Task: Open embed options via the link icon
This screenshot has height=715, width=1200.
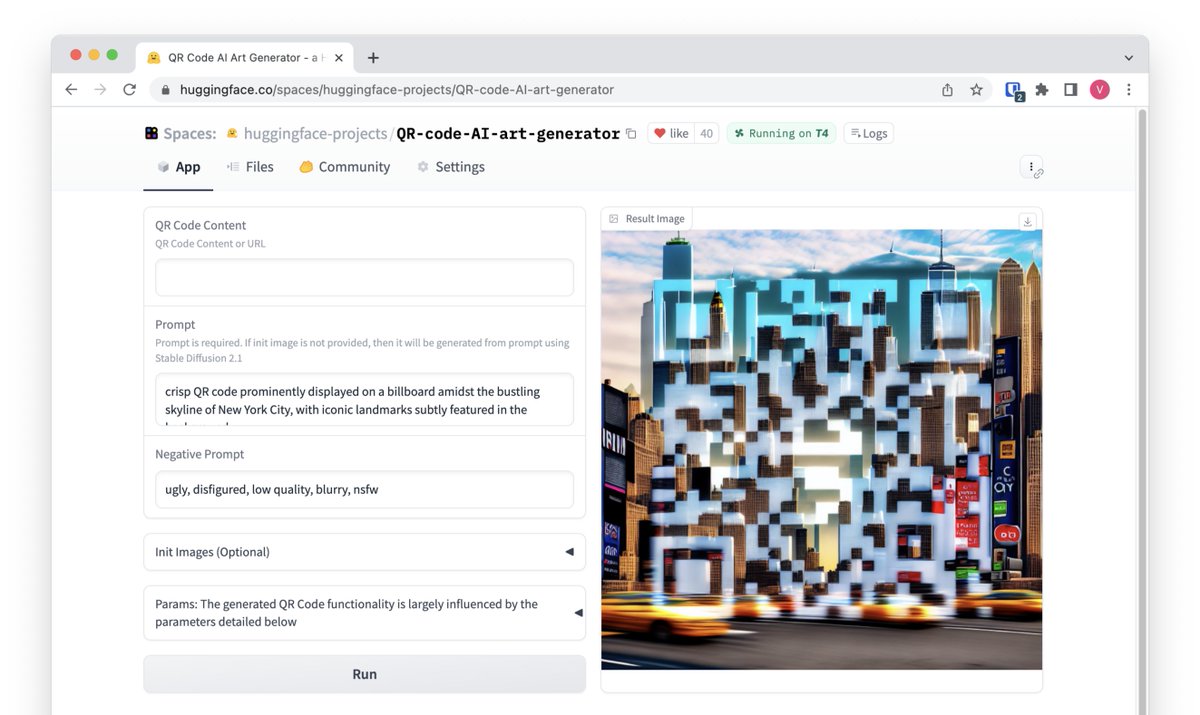Action: (x=1040, y=172)
